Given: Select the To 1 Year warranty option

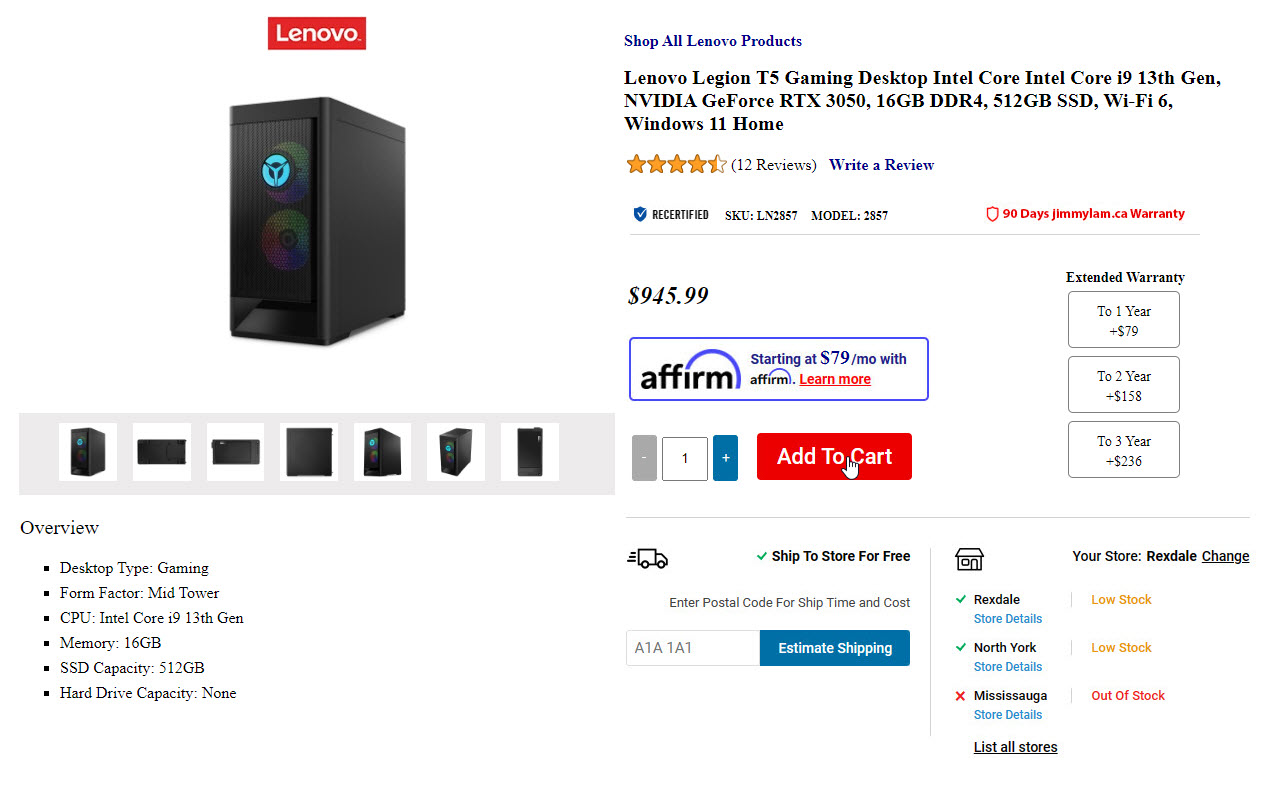Looking at the screenshot, I should [1123, 320].
